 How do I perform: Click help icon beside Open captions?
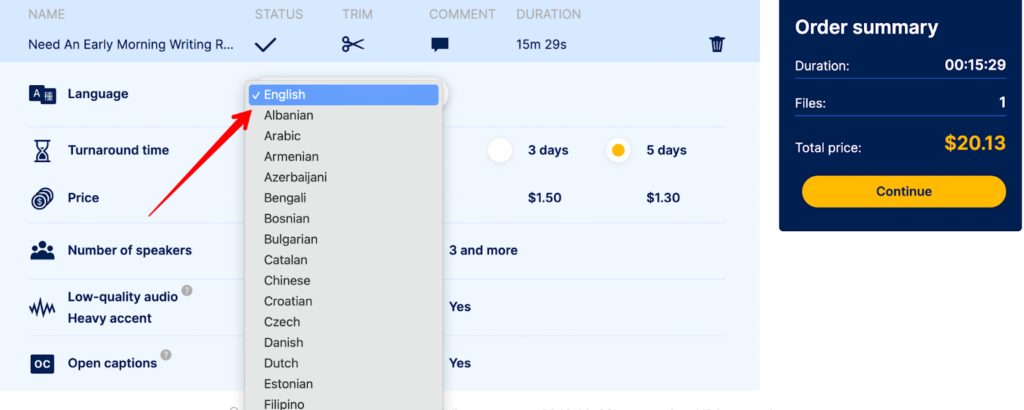click(x=166, y=355)
